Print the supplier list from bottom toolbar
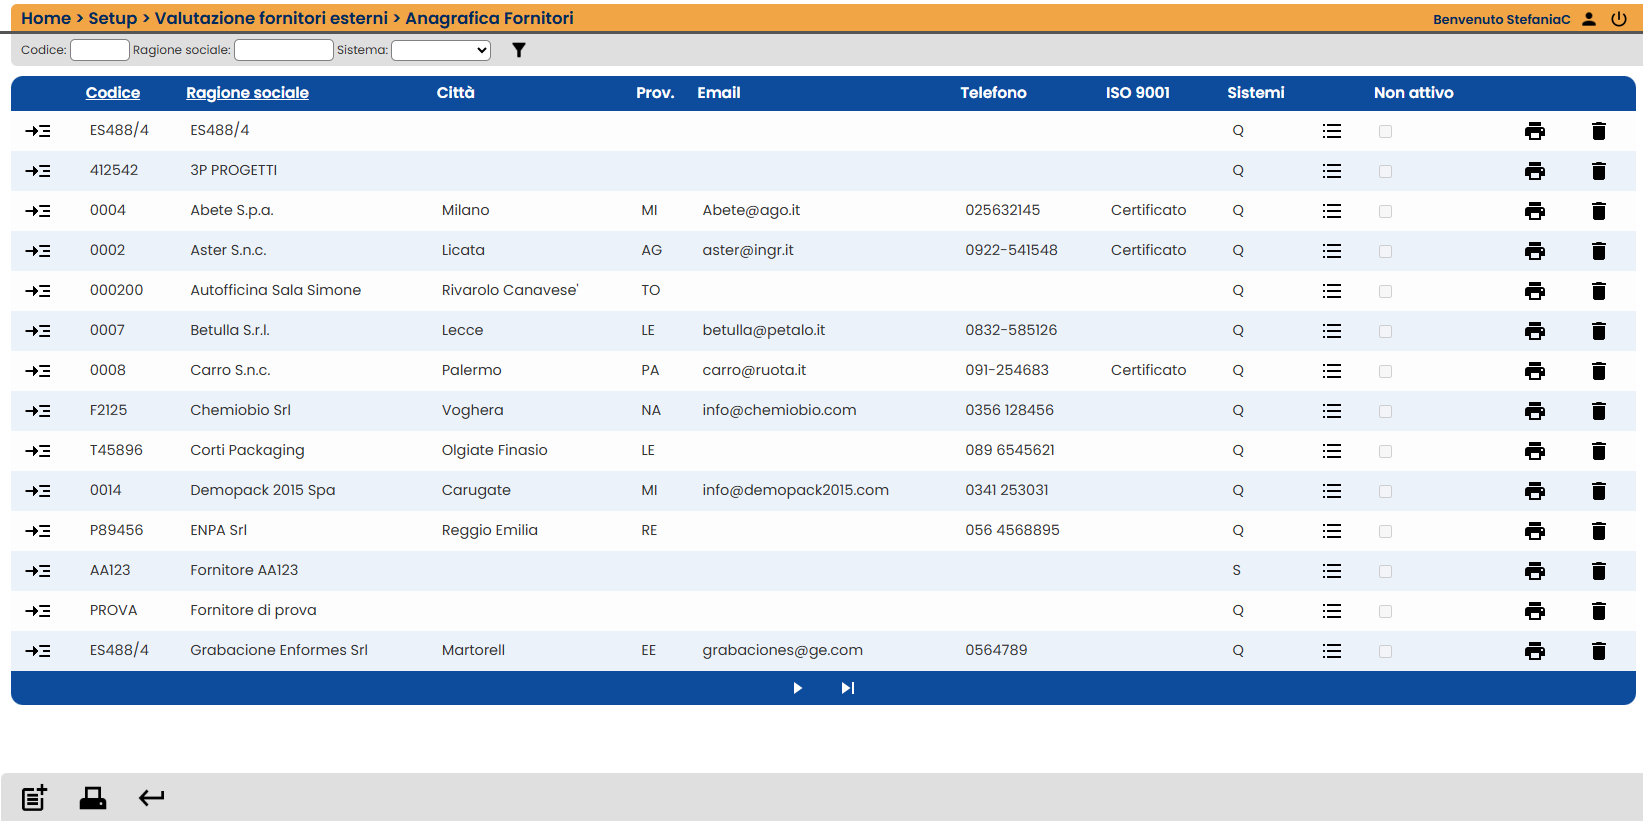The height and width of the screenshot is (821, 1643). [93, 797]
